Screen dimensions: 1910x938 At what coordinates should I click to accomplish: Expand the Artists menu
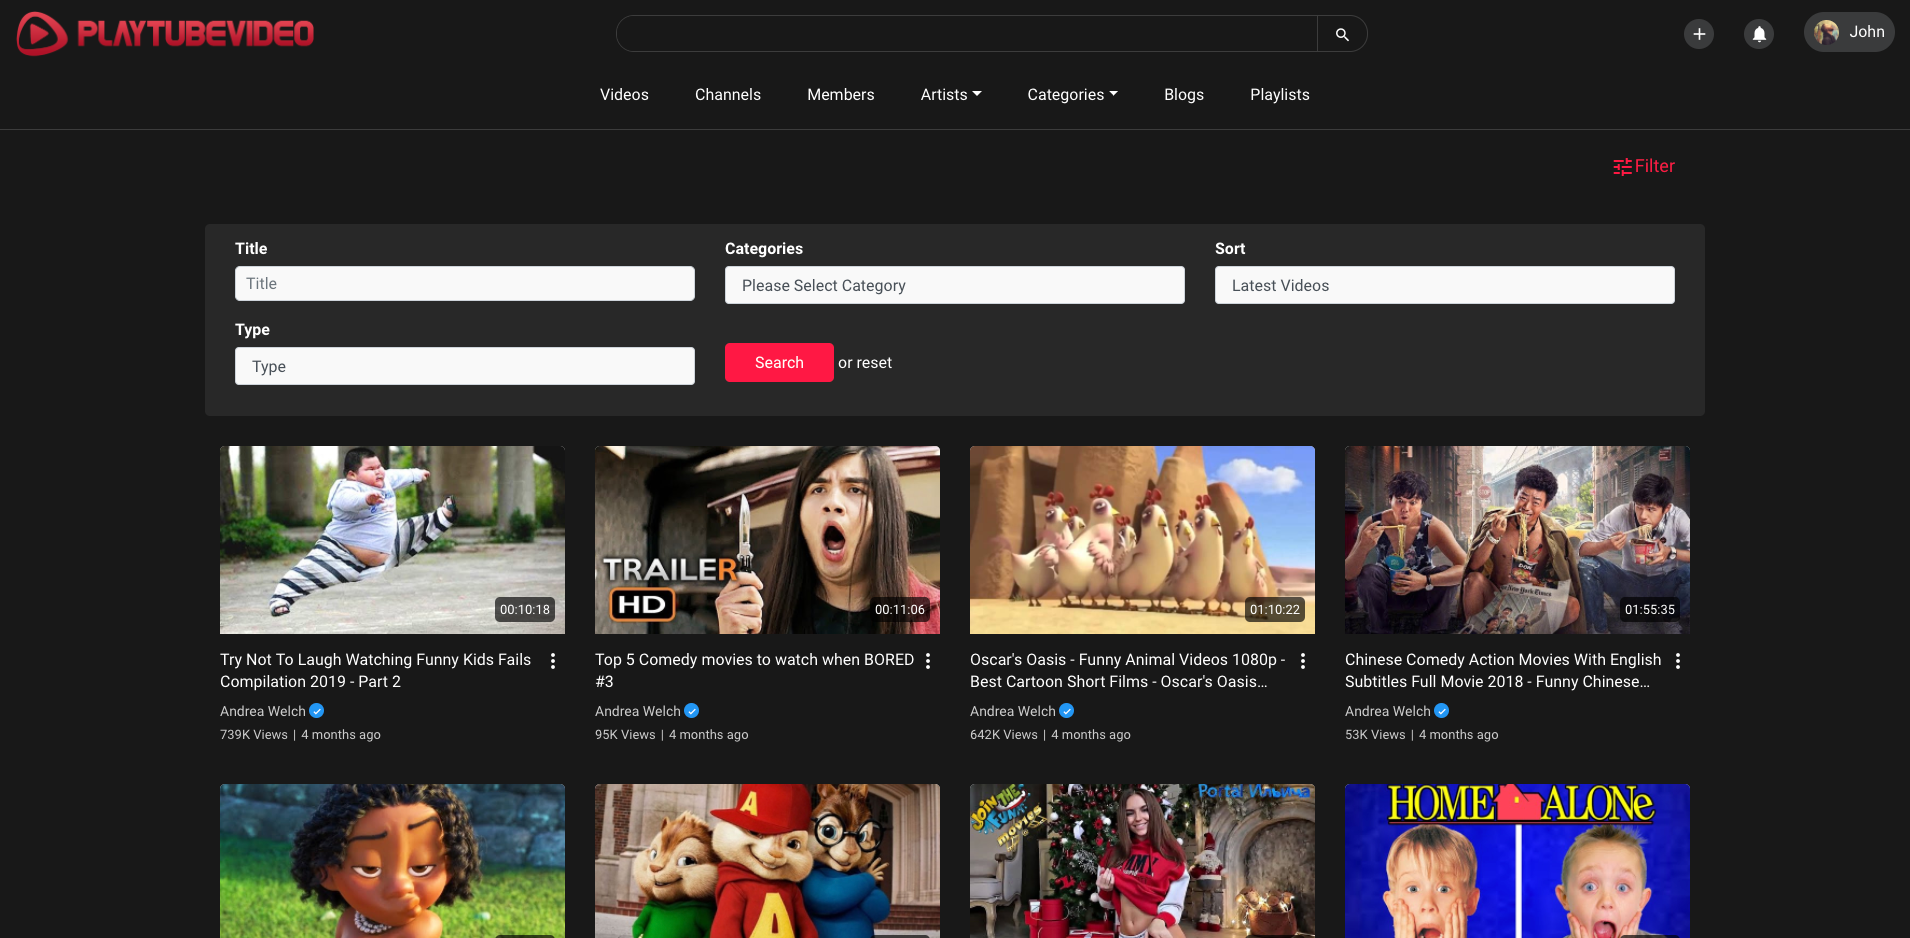click(951, 94)
